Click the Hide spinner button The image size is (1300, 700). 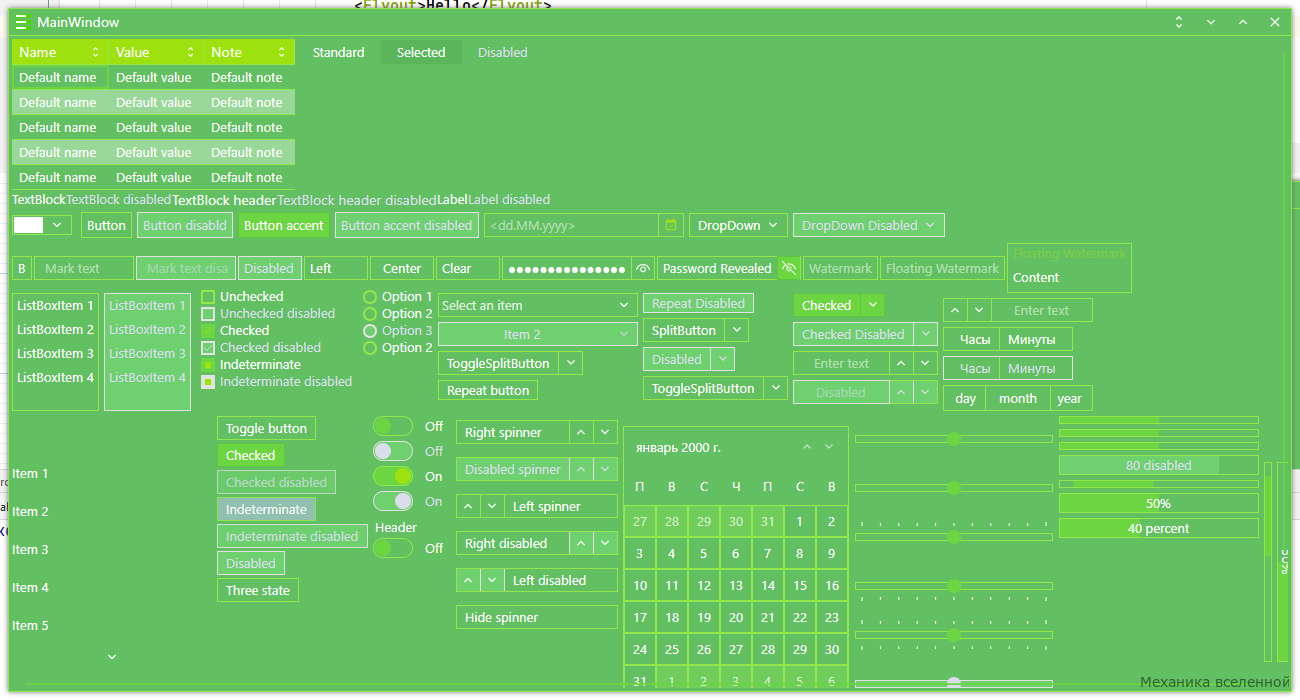point(537,617)
